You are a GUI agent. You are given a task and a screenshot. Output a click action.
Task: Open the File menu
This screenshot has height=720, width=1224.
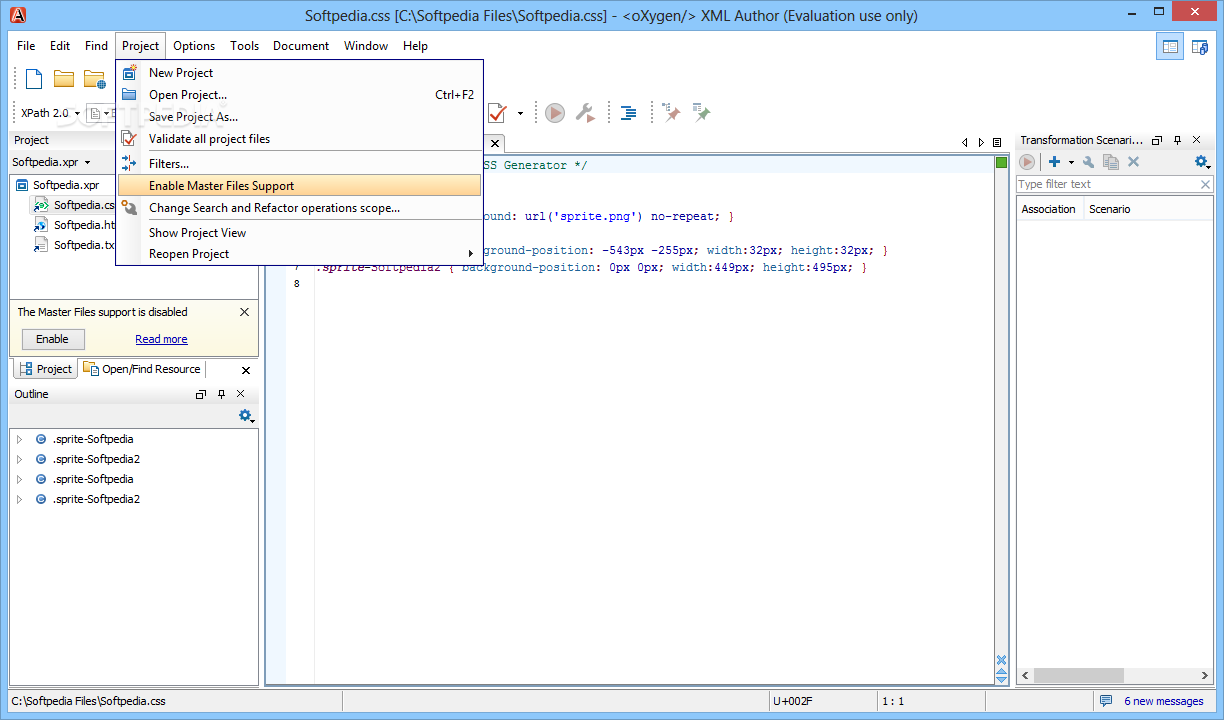(x=26, y=46)
